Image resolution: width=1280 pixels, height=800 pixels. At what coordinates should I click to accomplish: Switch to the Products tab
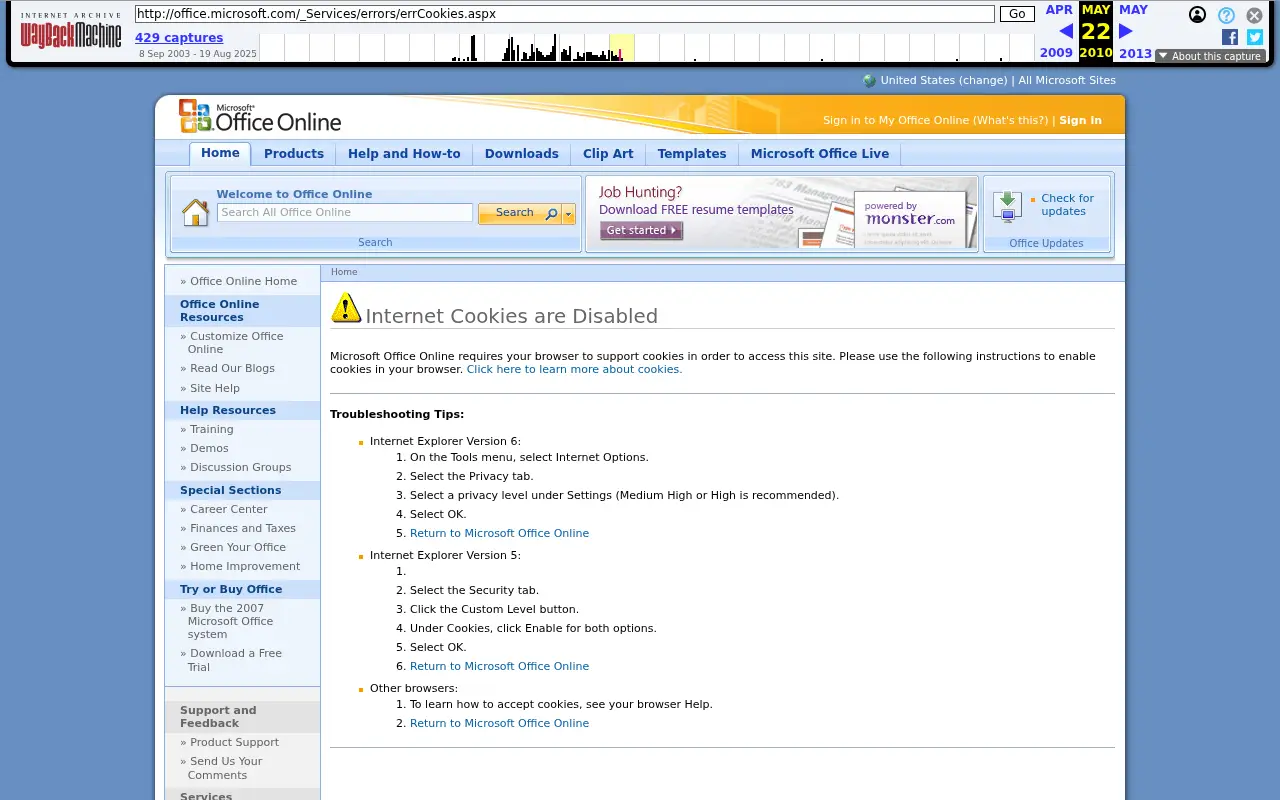pos(294,154)
